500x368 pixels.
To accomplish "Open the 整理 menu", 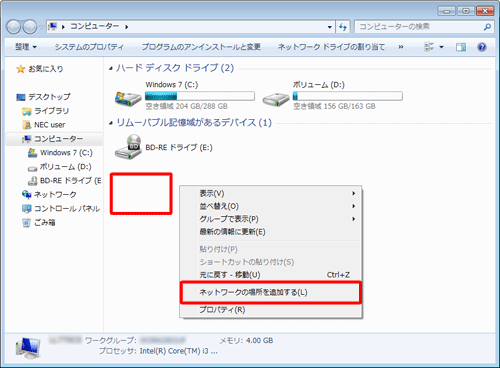I will [26, 47].
